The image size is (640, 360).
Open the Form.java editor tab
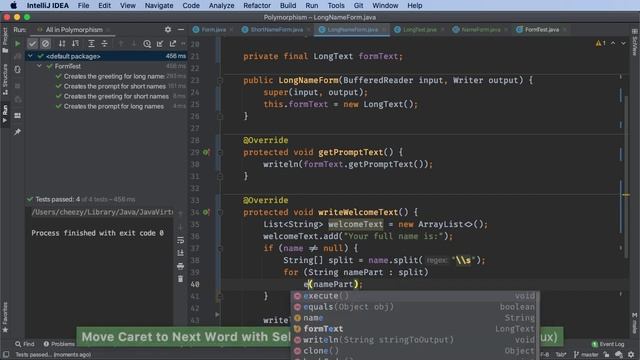click(x=213, y=29)
